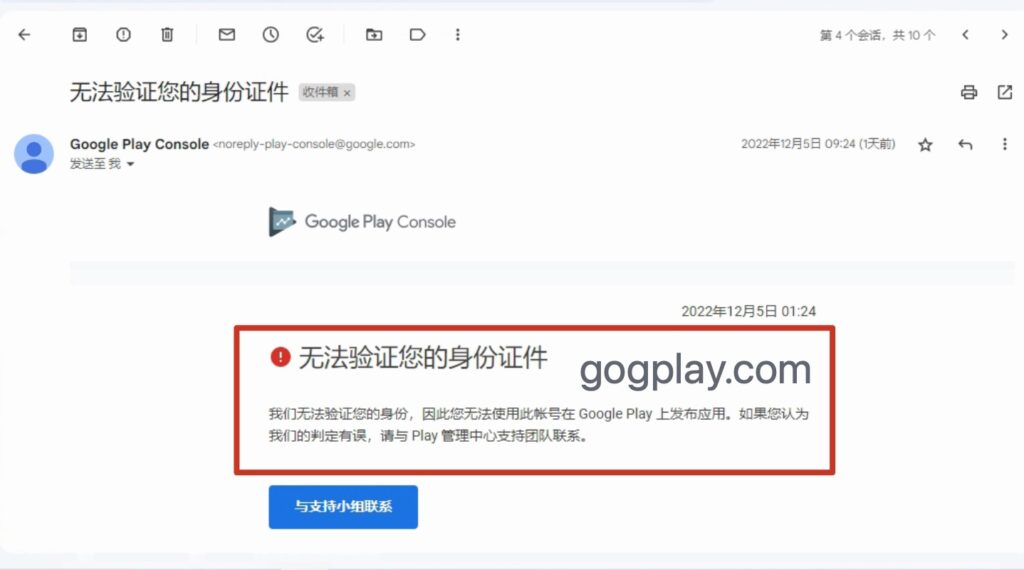The height and width of the screenshot is (570, 1024).
Task: Print the entire email
Action: pyautogui.click(x=969, y=92)
